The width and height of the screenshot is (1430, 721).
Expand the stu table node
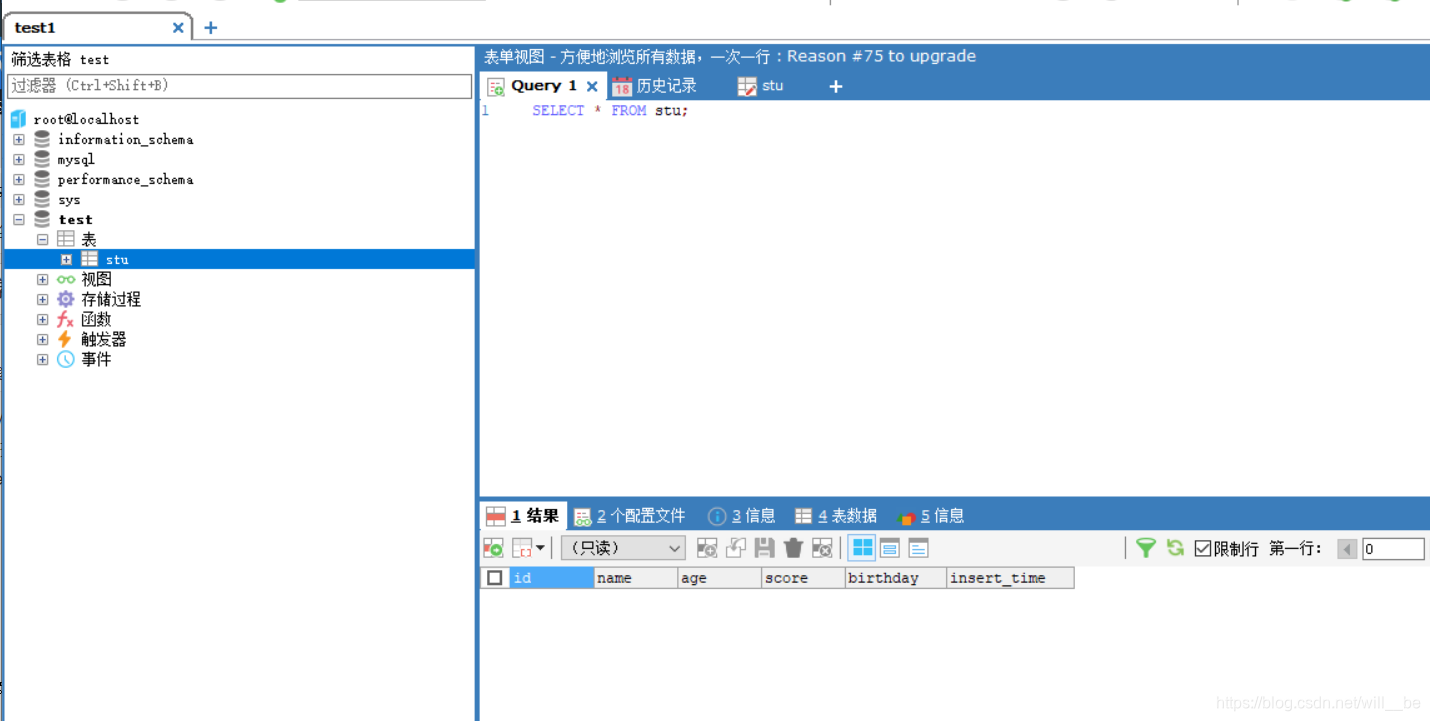67,260
